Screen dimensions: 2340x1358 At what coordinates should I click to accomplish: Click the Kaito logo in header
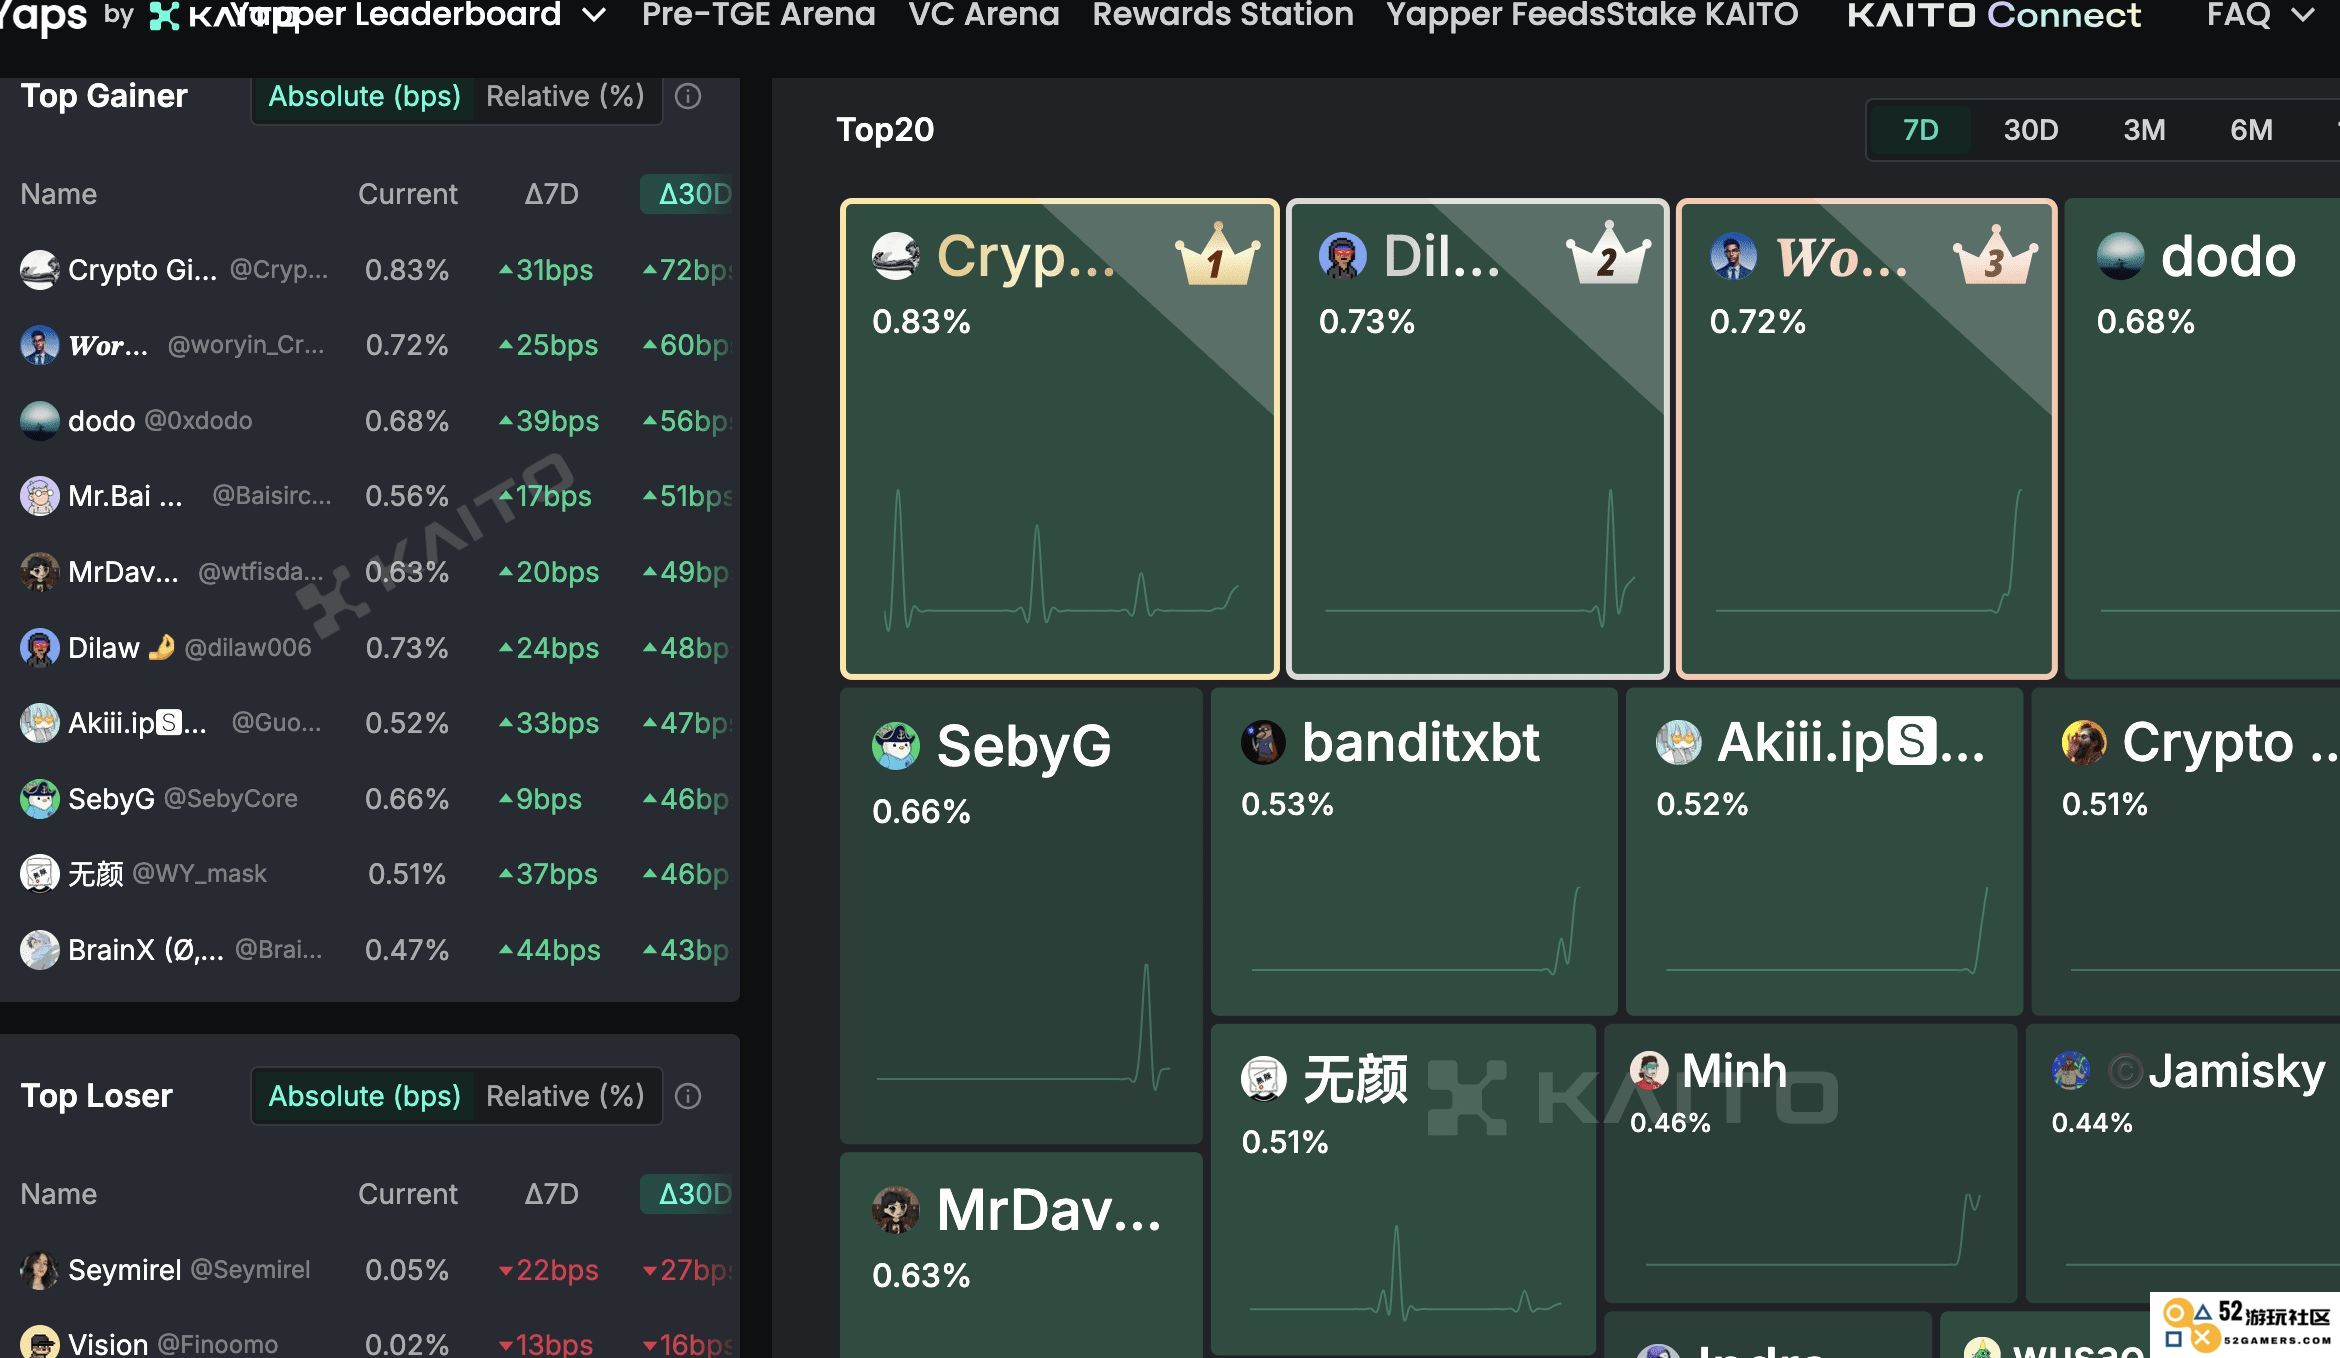pos(164,16)
